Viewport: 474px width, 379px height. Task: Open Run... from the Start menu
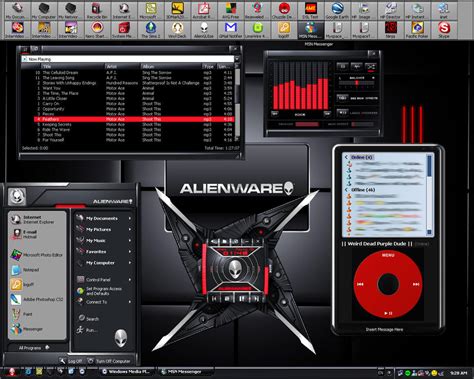[87, 330]
